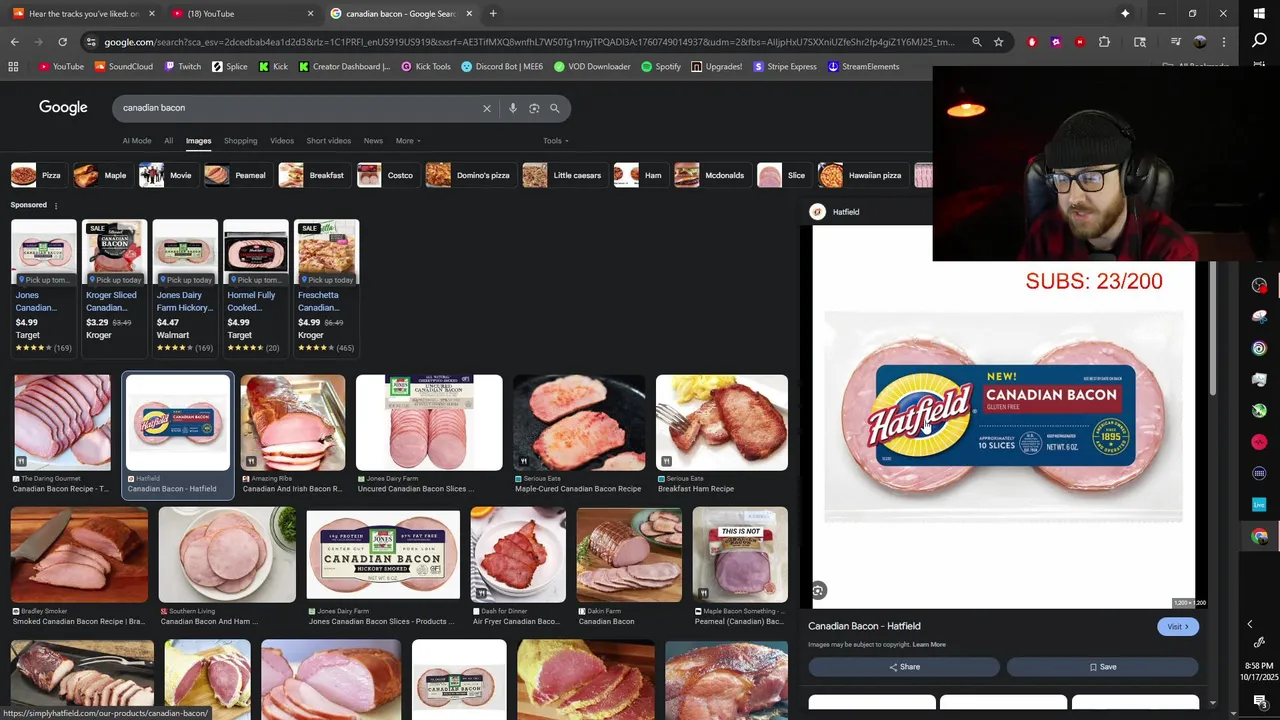Bookmark this page with star icon
Image resolution: width=1280 pixels, height=720 pixels.
[998, 42]
